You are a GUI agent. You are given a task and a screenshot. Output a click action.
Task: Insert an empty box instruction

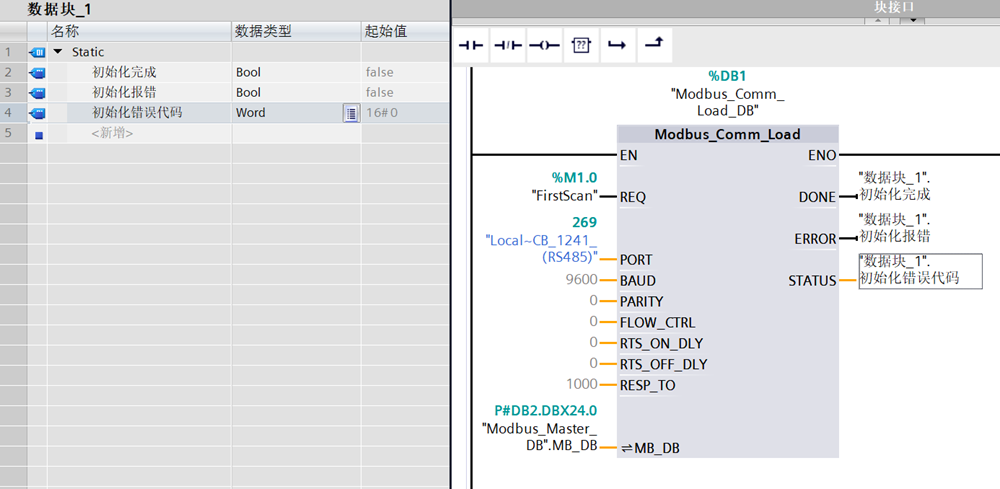coord(581,45)
